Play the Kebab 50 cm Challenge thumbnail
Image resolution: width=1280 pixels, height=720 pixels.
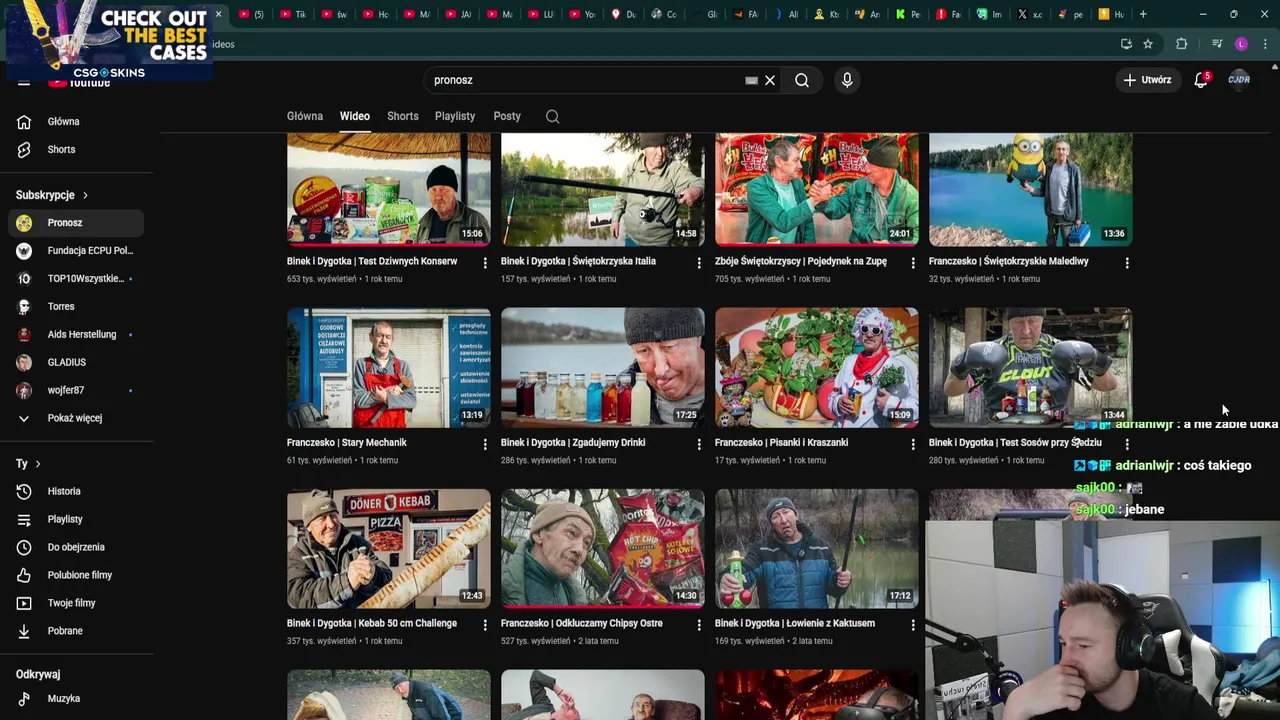(389, 549)
